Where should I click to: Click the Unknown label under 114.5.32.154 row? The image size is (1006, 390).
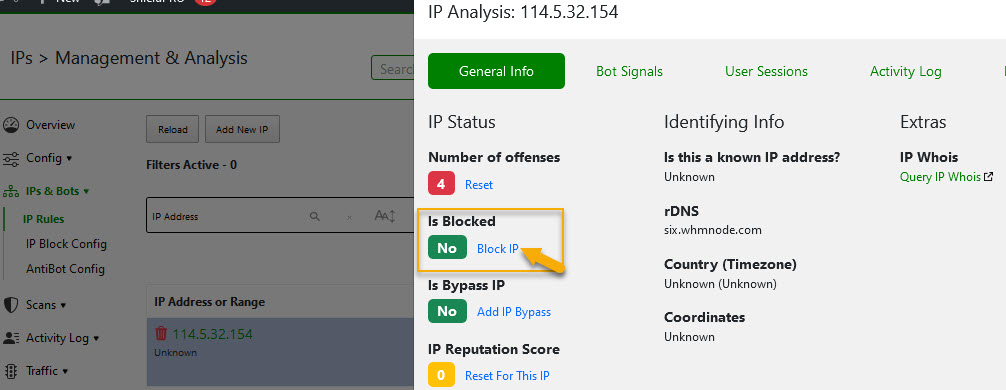[175, 353]
